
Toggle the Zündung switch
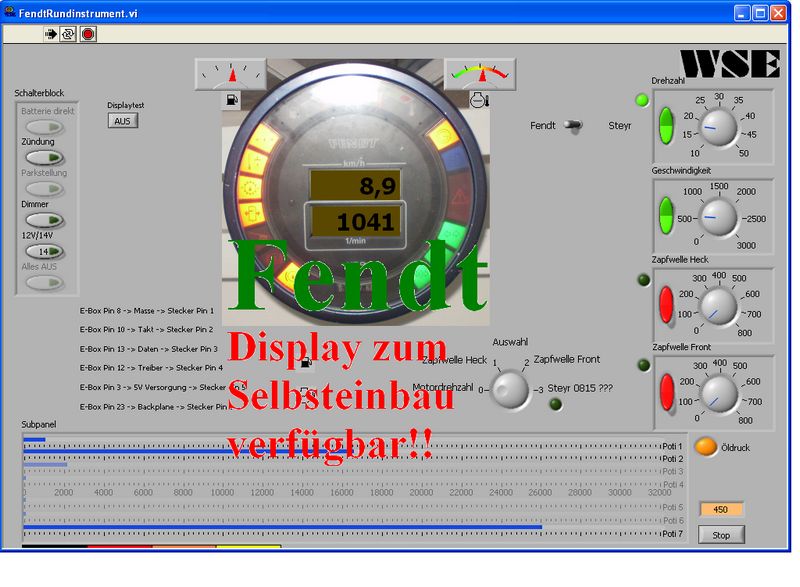(44, 158)
